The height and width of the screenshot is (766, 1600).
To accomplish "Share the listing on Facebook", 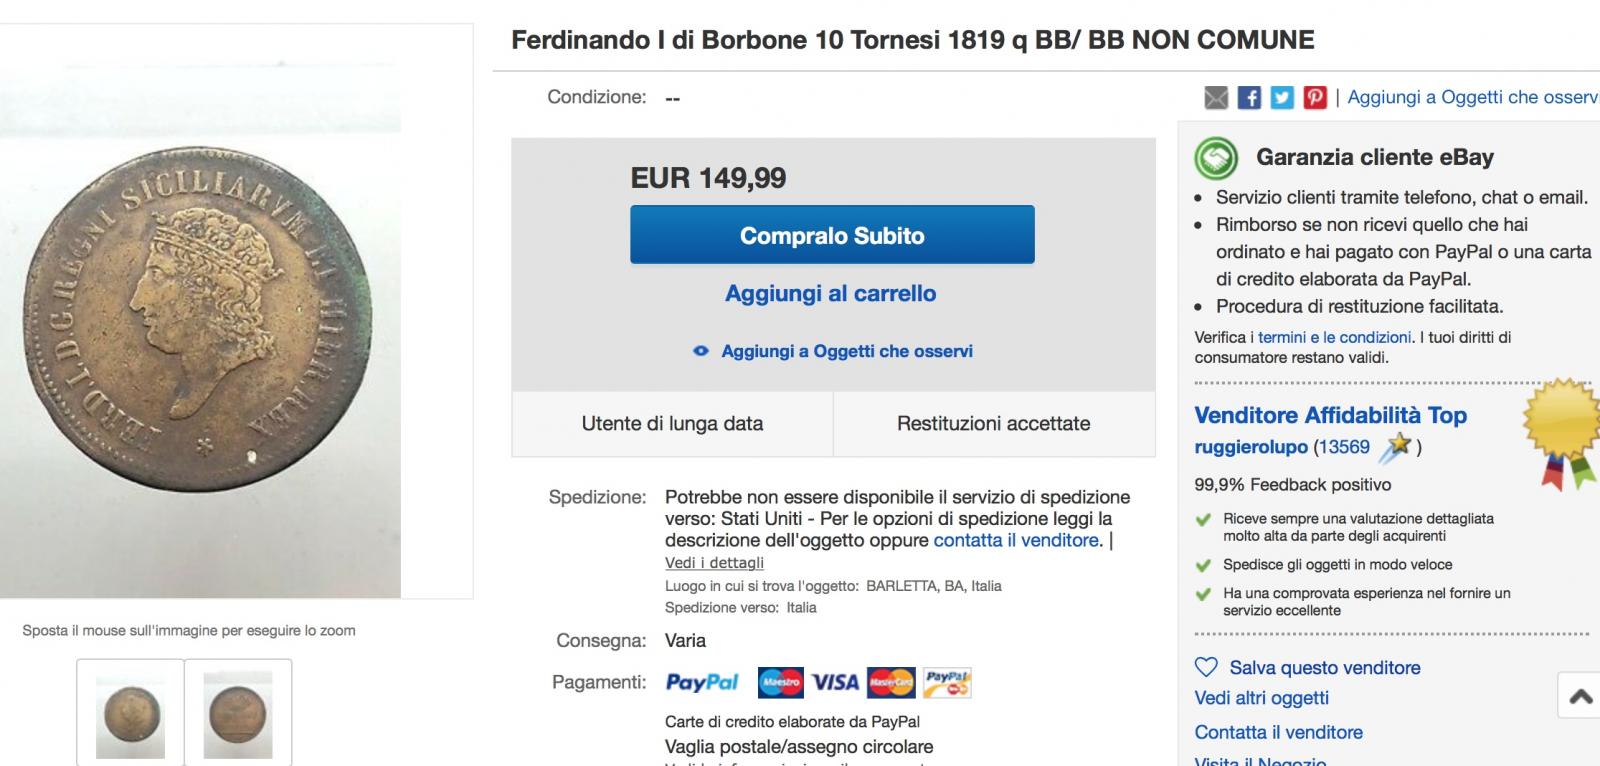I will [1249, 97].
